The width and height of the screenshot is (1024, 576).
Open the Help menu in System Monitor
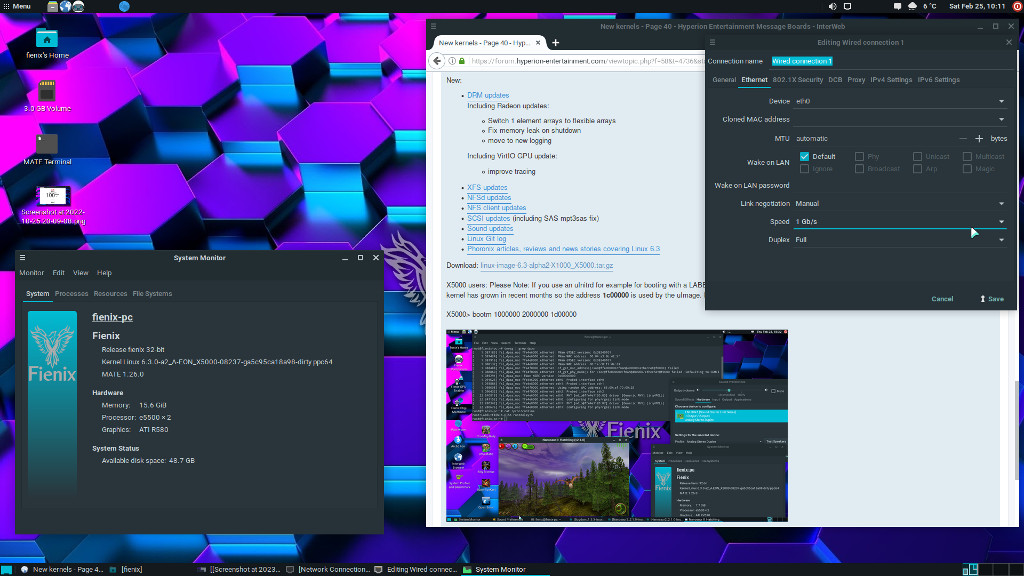click(104, 273)
